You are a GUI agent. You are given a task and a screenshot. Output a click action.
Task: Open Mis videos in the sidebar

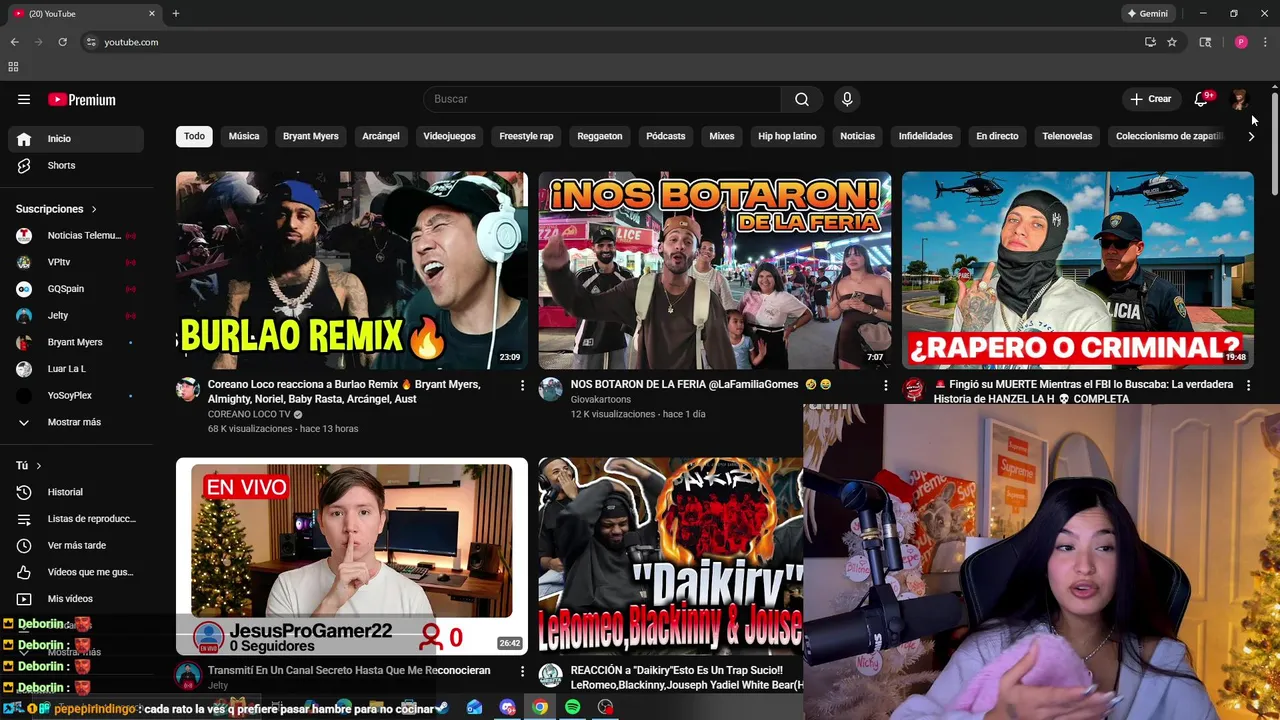coord(76,599)
